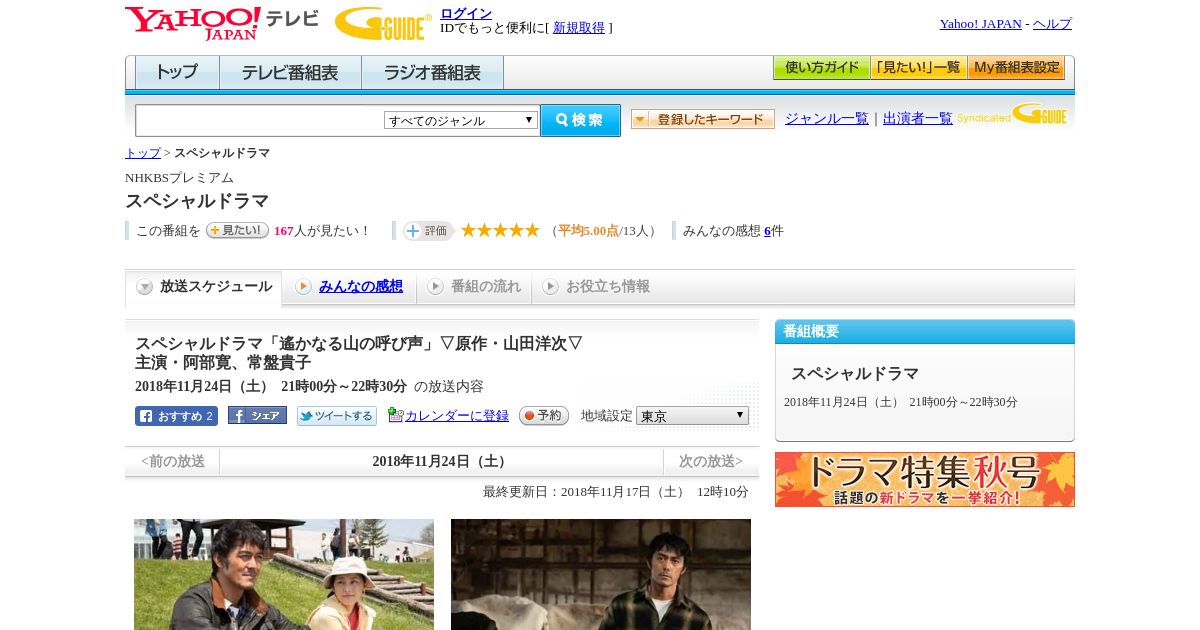Click the calendar icon before カレンダーに登録
This screenshot has width=1200, height=630.
click(x=396, y=415)
